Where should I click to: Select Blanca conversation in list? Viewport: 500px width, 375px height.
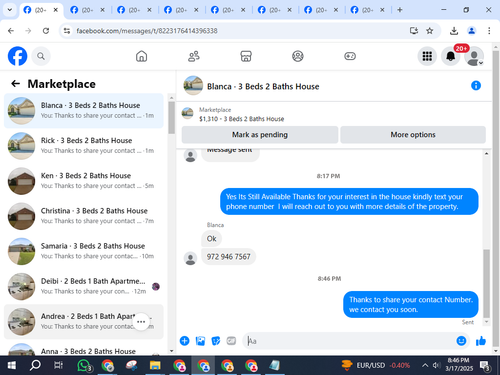[84, 111]
